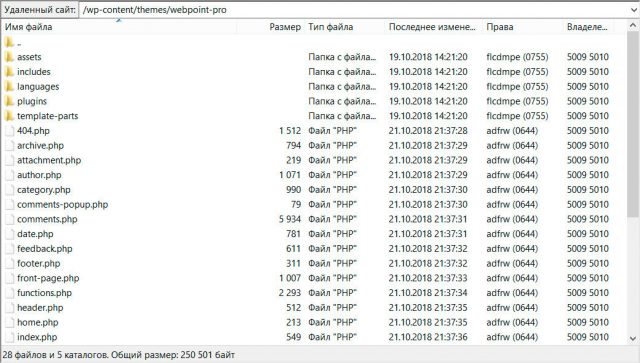Select the file name footer.php
Viewport: 640px width, 363px height.
pos(38,263)
